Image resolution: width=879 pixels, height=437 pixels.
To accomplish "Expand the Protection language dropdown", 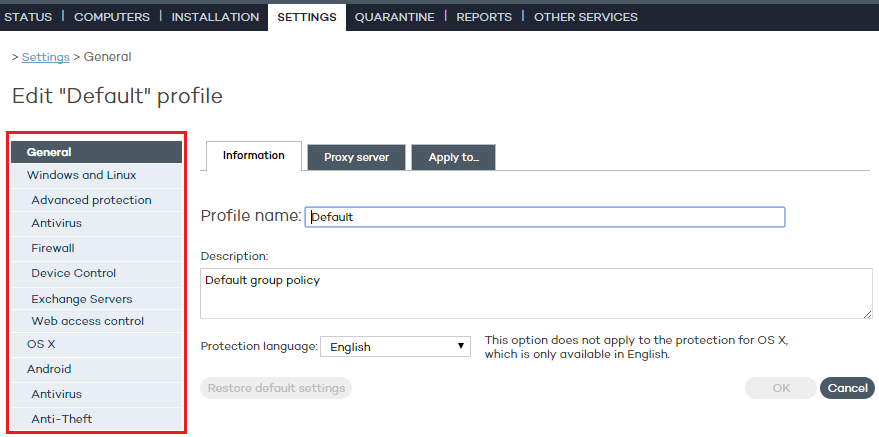I will tap(396, 347).
